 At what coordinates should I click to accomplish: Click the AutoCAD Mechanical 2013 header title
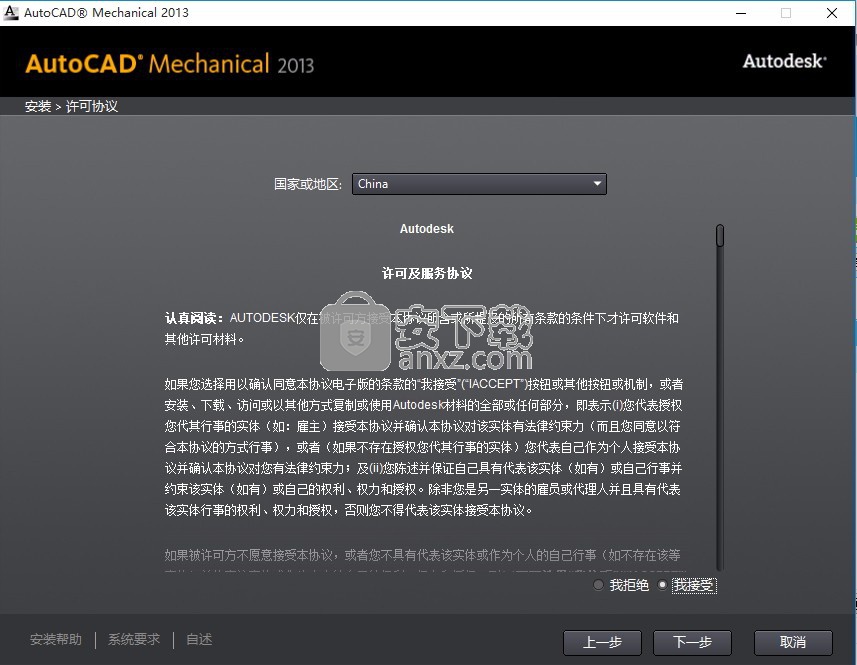[x=169, y=64]
